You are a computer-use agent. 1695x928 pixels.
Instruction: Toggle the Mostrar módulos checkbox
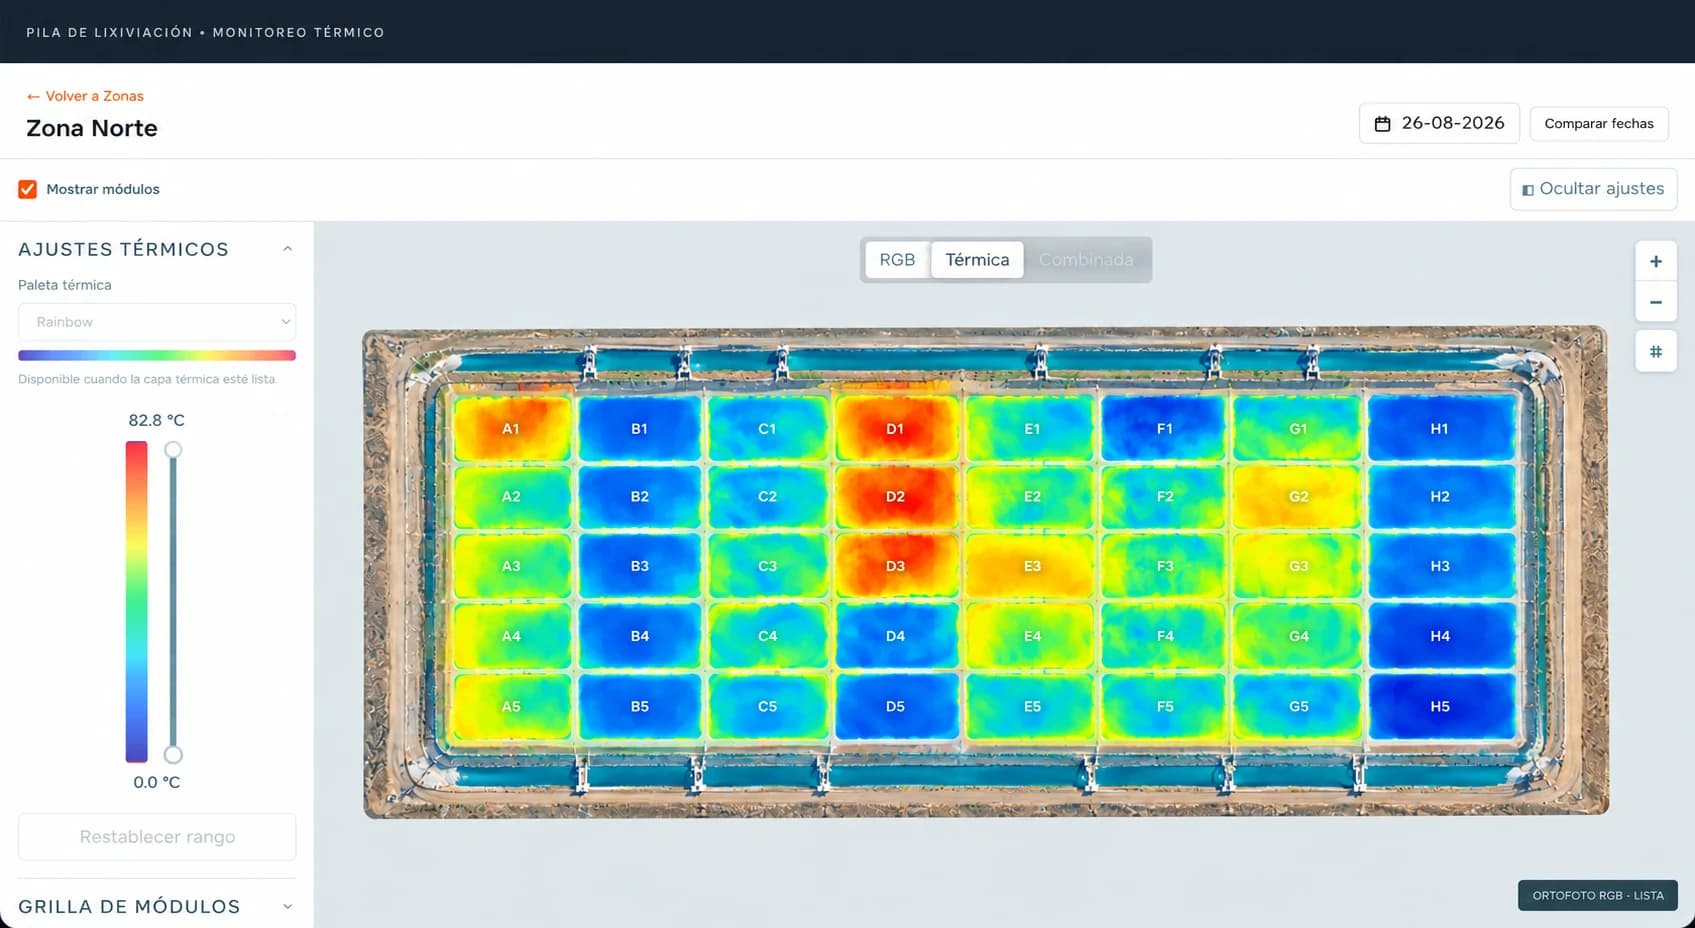coord(28,189)
